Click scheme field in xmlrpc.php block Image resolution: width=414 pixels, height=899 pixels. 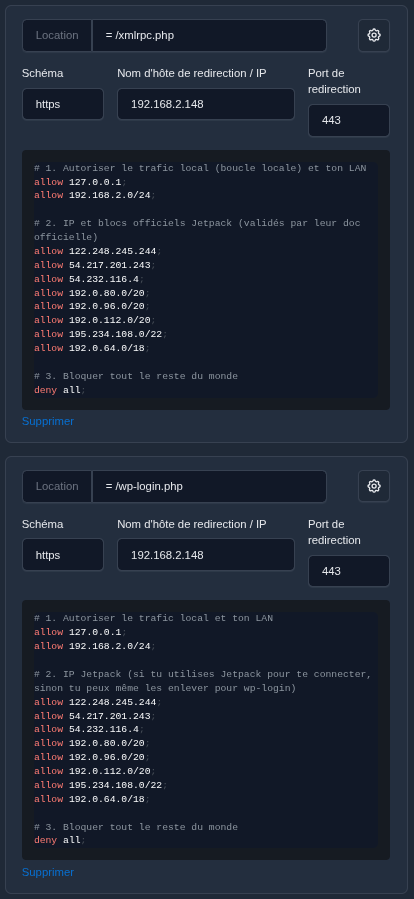click(63, 104)
